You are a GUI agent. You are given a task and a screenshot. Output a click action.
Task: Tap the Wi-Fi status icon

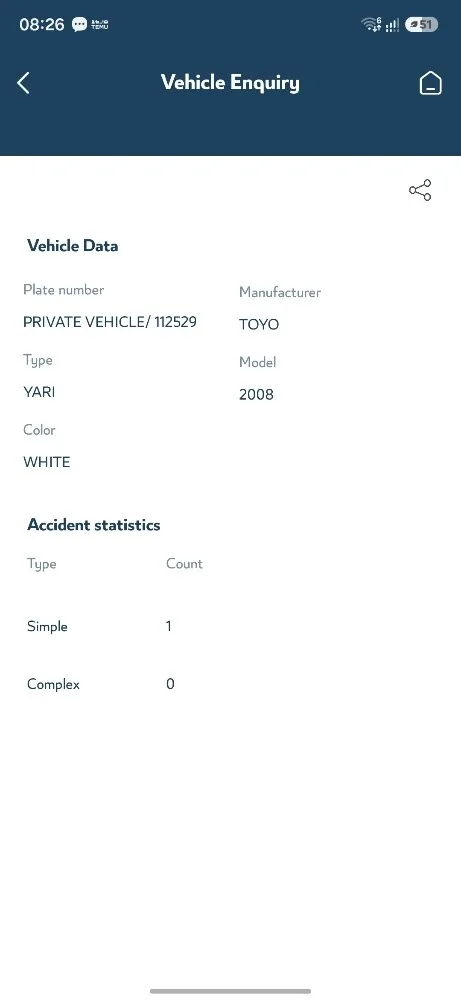pyautogui.click(x=371, y=25)
